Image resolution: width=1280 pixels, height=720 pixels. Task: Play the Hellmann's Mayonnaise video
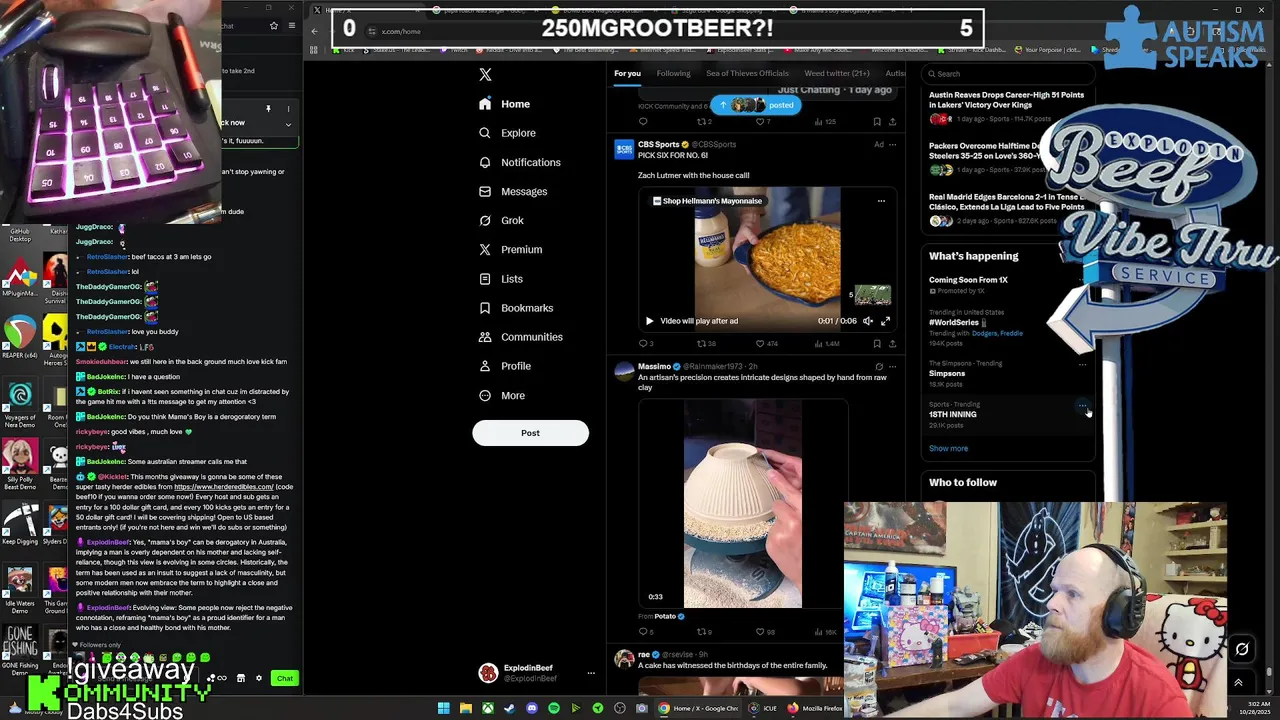649,321
